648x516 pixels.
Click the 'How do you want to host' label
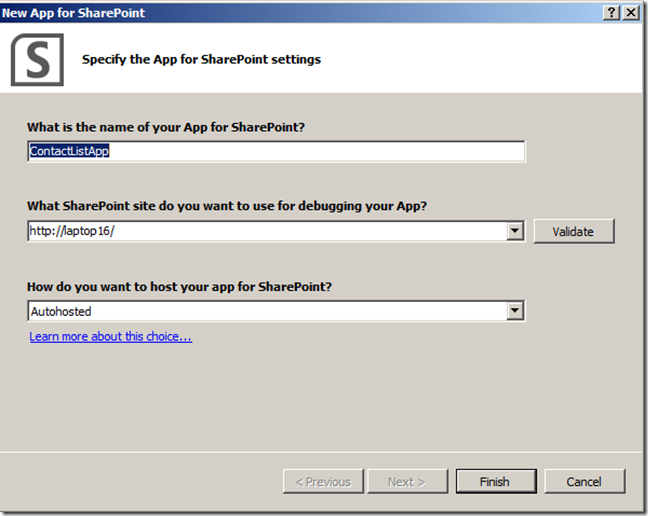(x=179, y=287)
